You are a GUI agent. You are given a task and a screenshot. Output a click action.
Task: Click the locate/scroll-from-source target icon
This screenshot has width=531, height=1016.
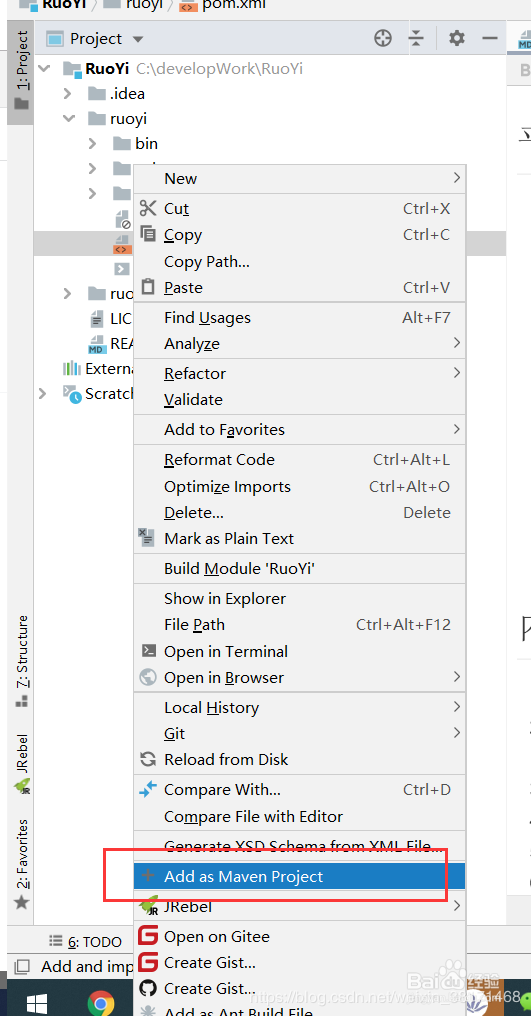(x=383, y=39)
